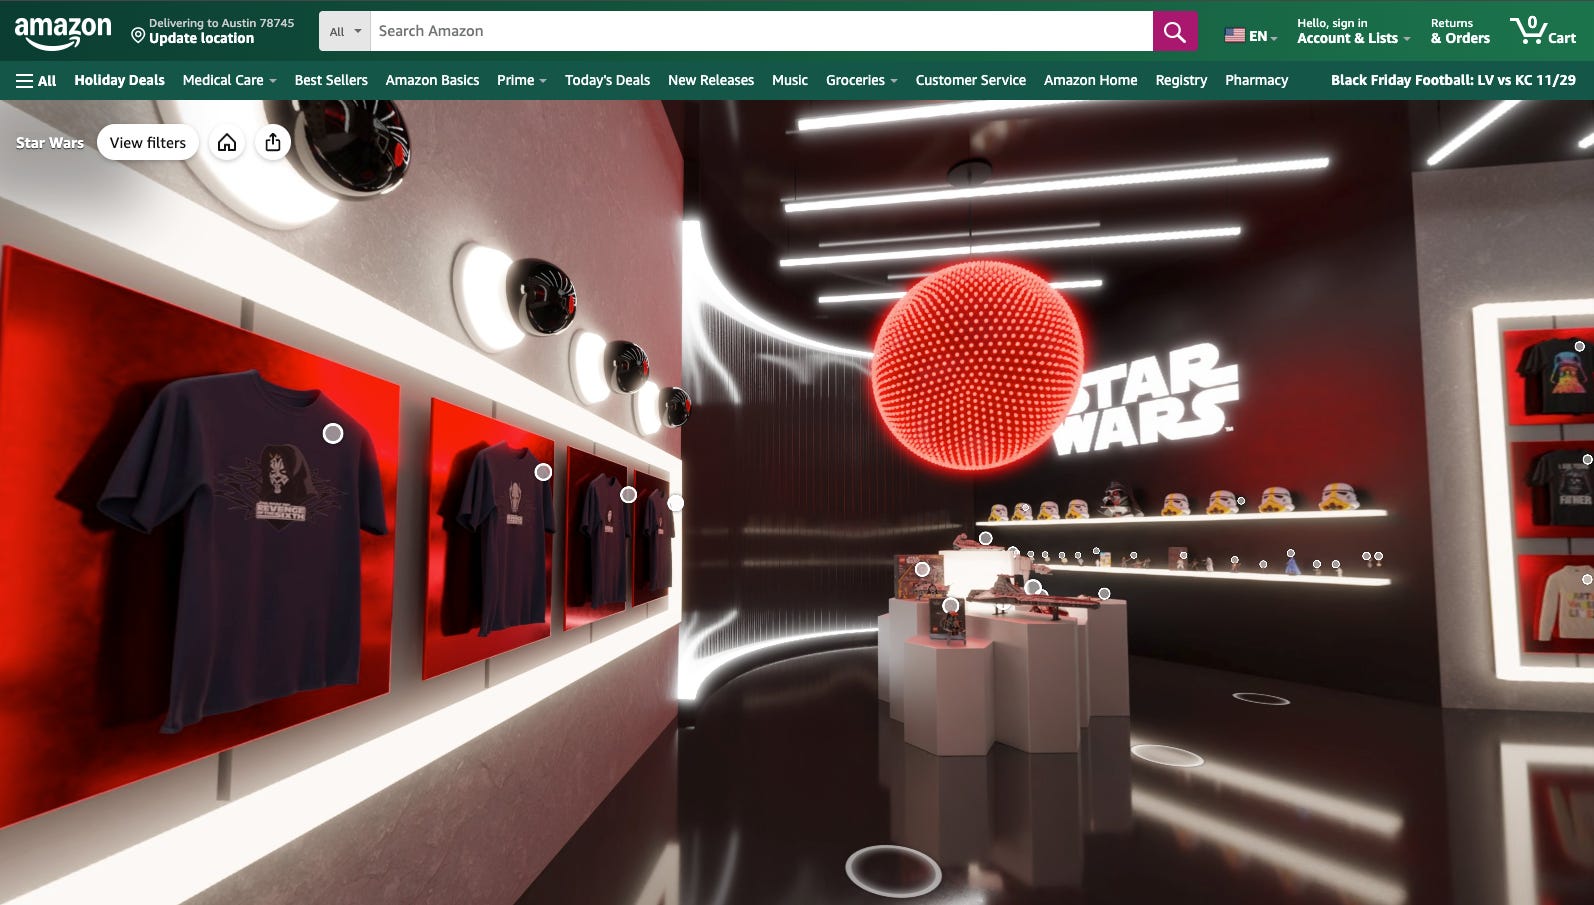Image resolution: width=1594 pixels, height=905 pixels.
Task: Click the Search Amazon input field
Action: coord(761,31)
